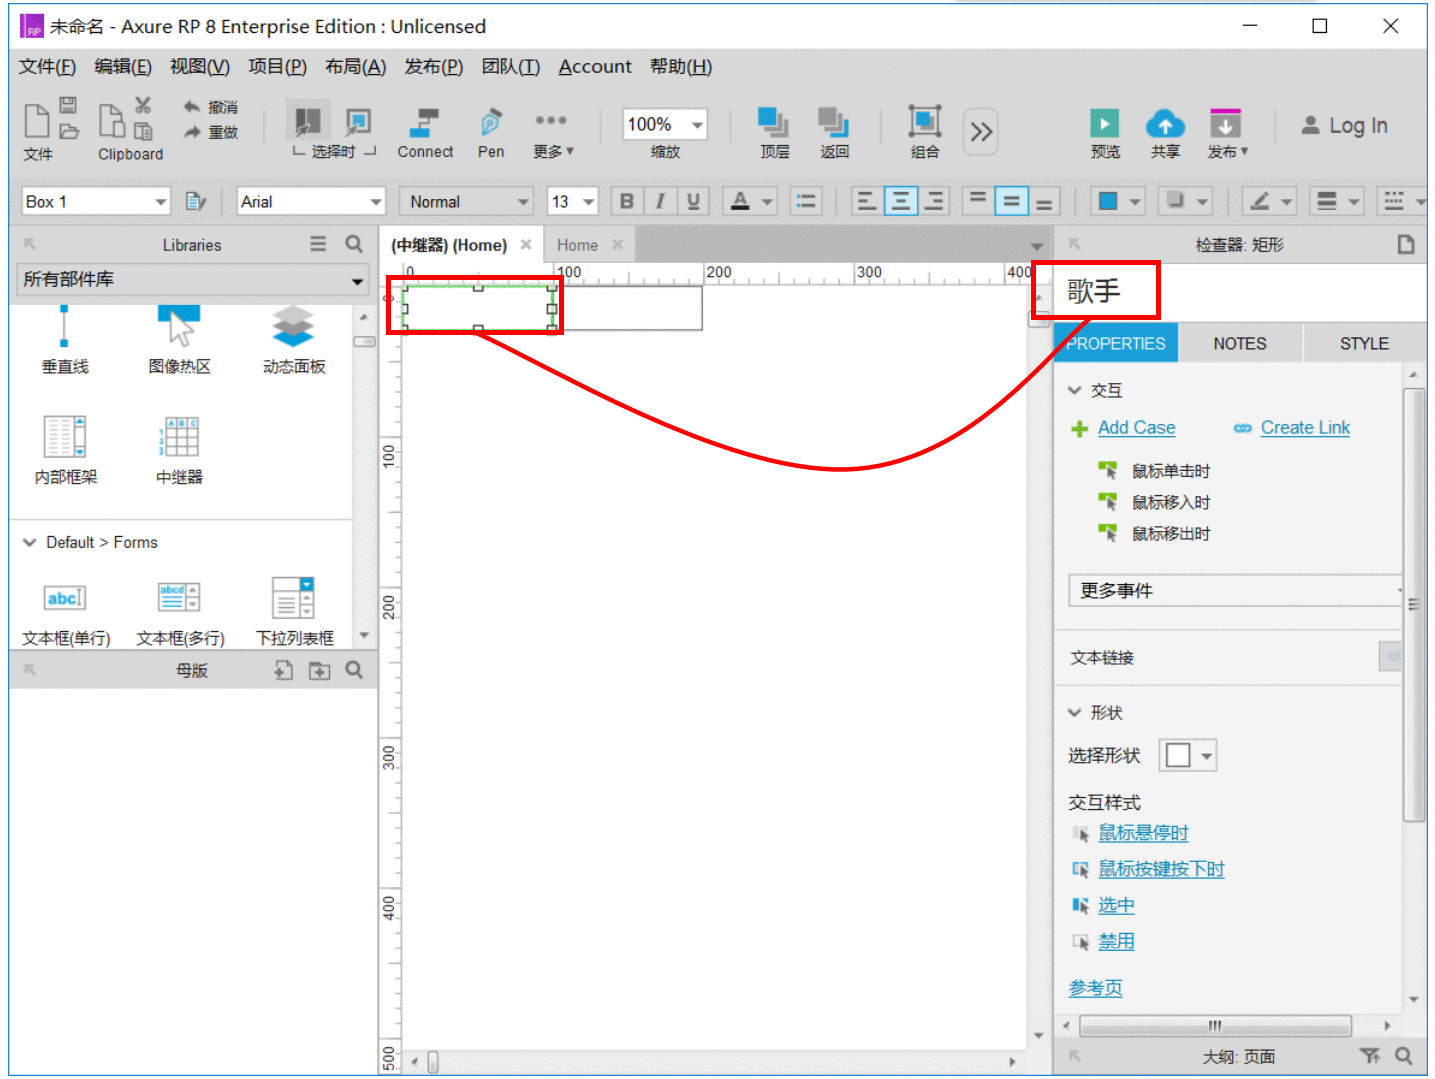Open the 布局(A) menu
1435x1079 pixels.
(355, 67)
